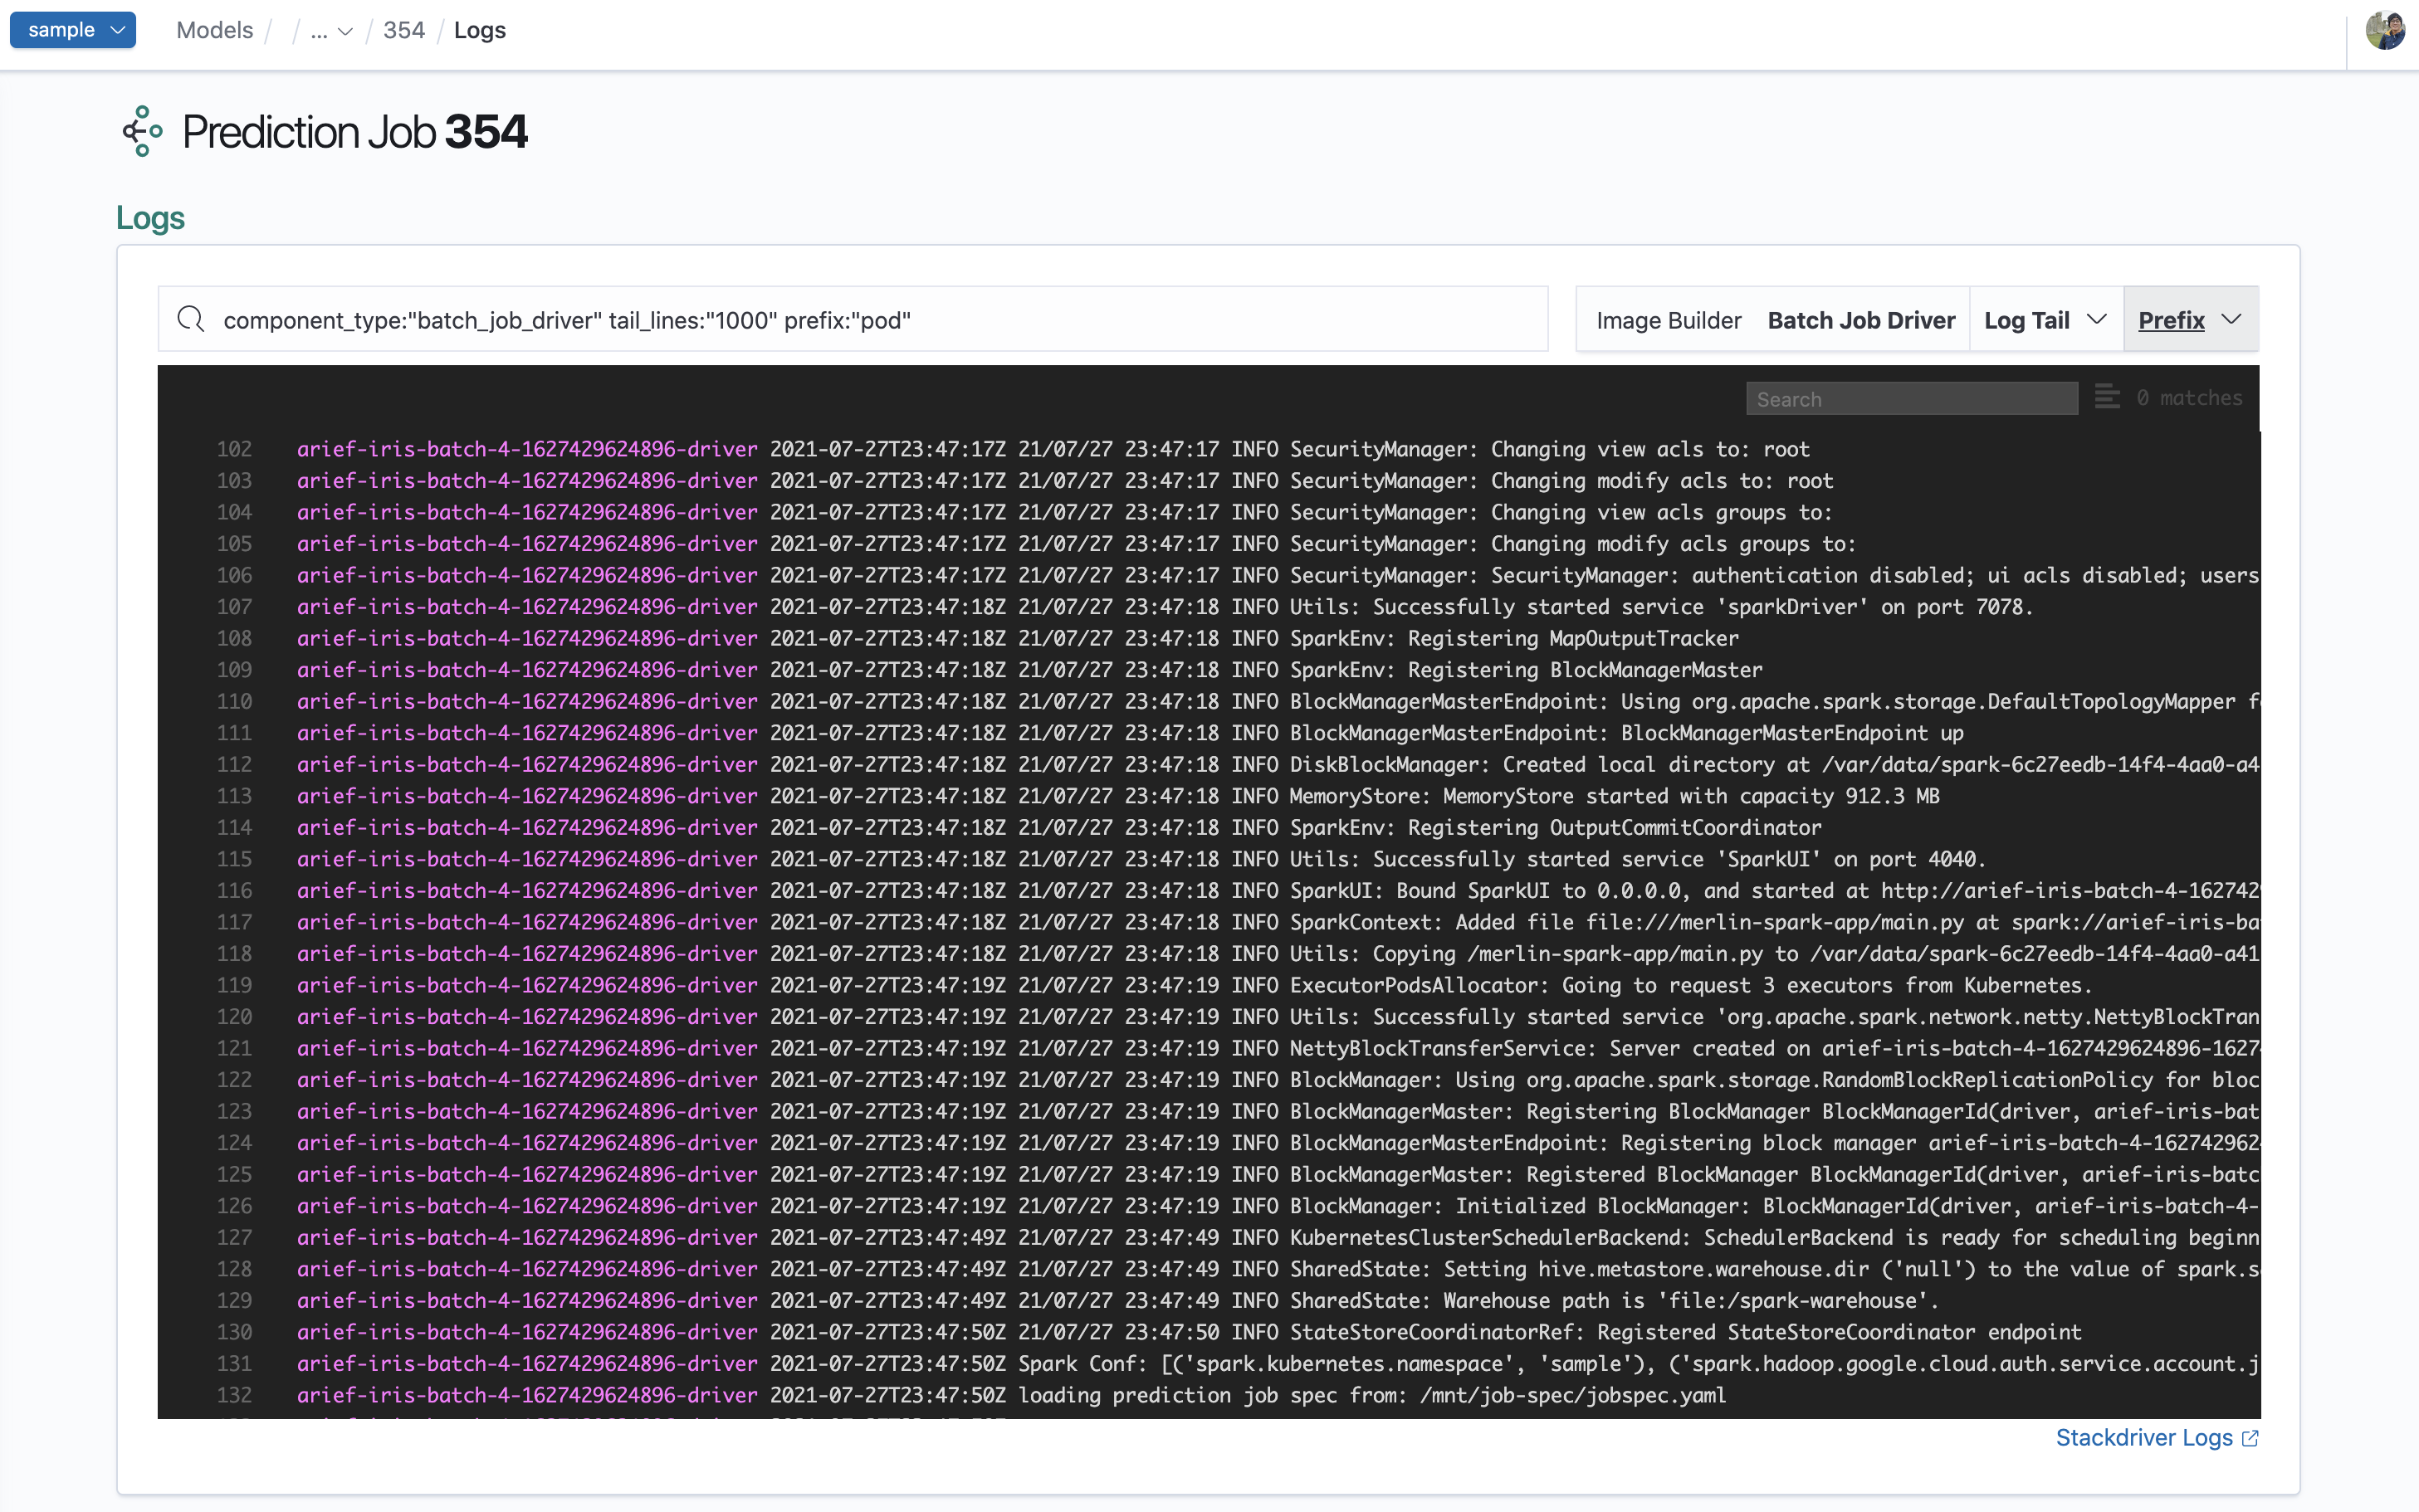The width and height of the screenshot is (2419, 1512).
Task: Click the magnifier icon in query field
Action: (x=190, y=319)
